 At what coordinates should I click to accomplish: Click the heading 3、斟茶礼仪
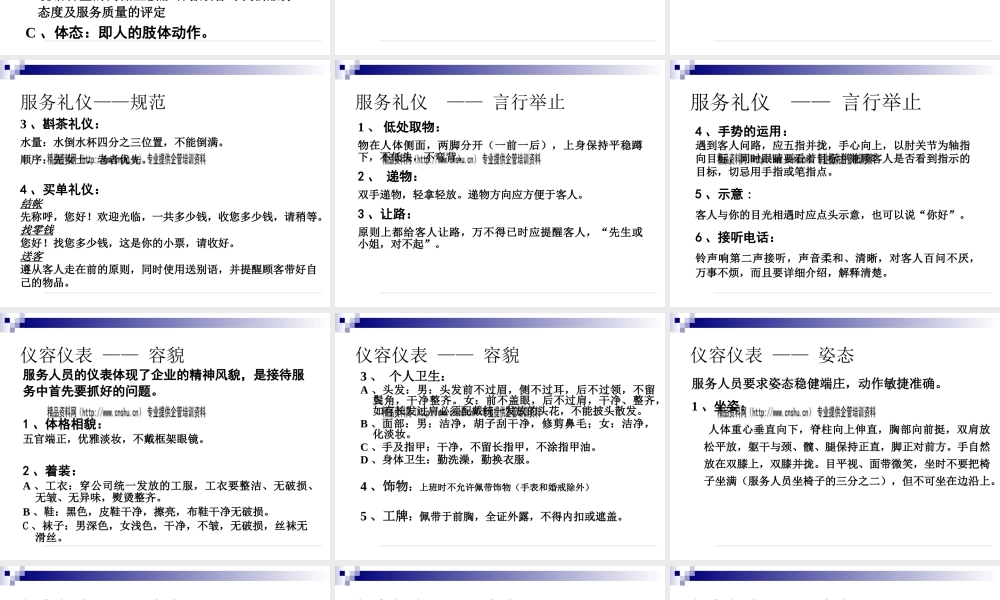[x=60, y=124]
